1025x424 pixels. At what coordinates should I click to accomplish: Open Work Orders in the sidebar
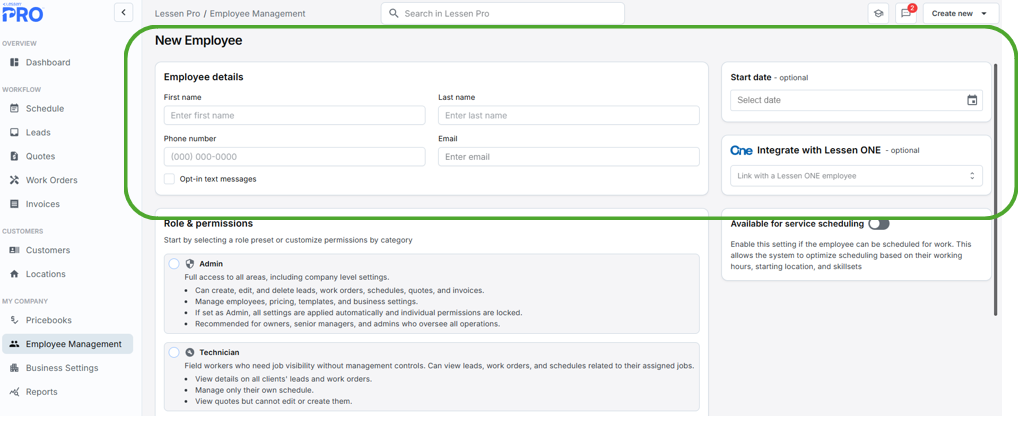coord(51,180)
